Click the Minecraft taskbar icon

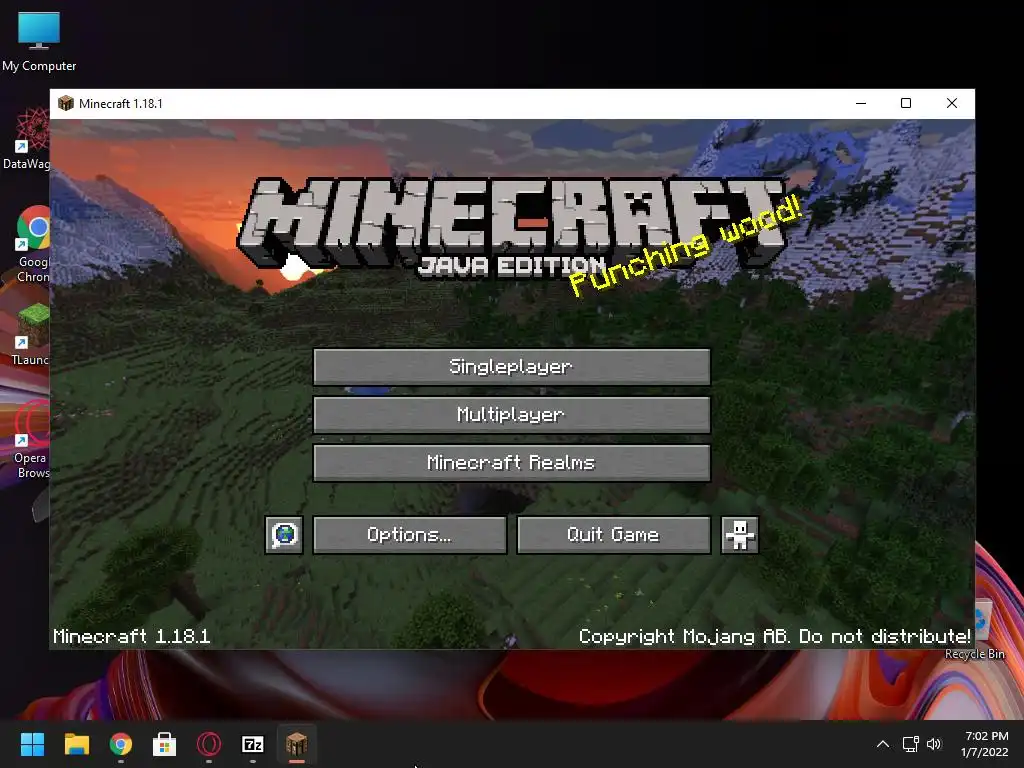[x=296, y=744]
